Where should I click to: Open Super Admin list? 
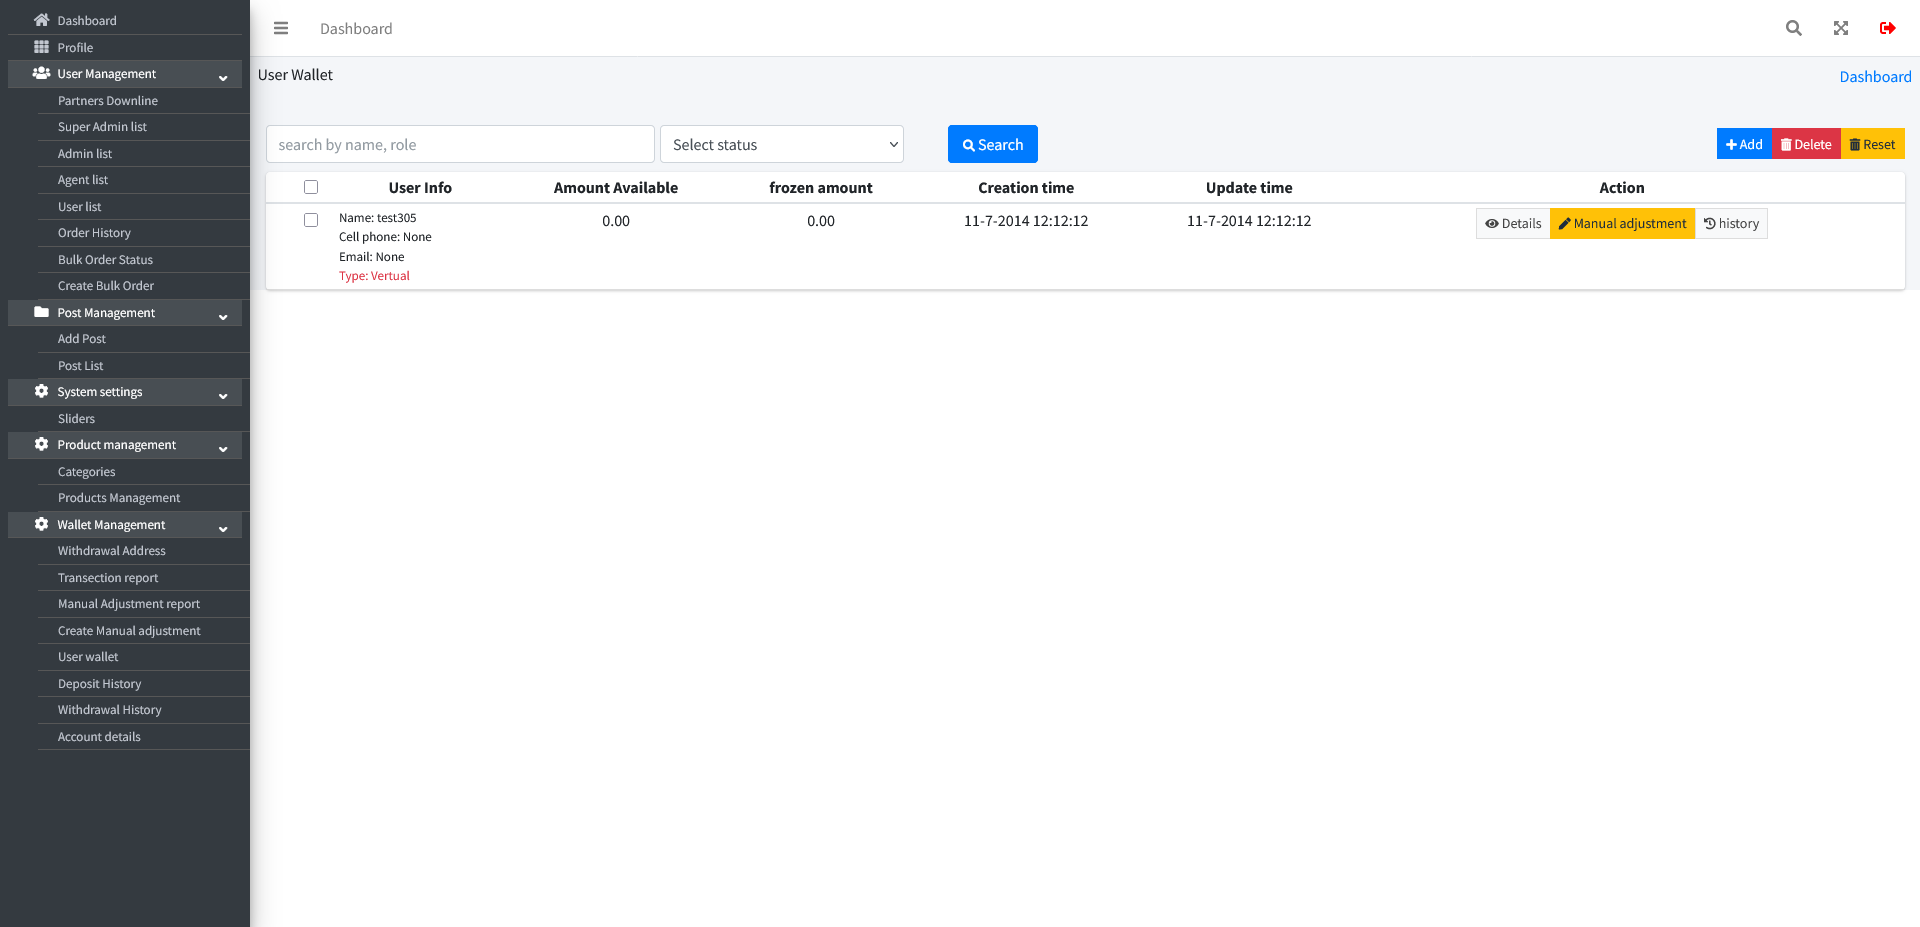(102, 126)
